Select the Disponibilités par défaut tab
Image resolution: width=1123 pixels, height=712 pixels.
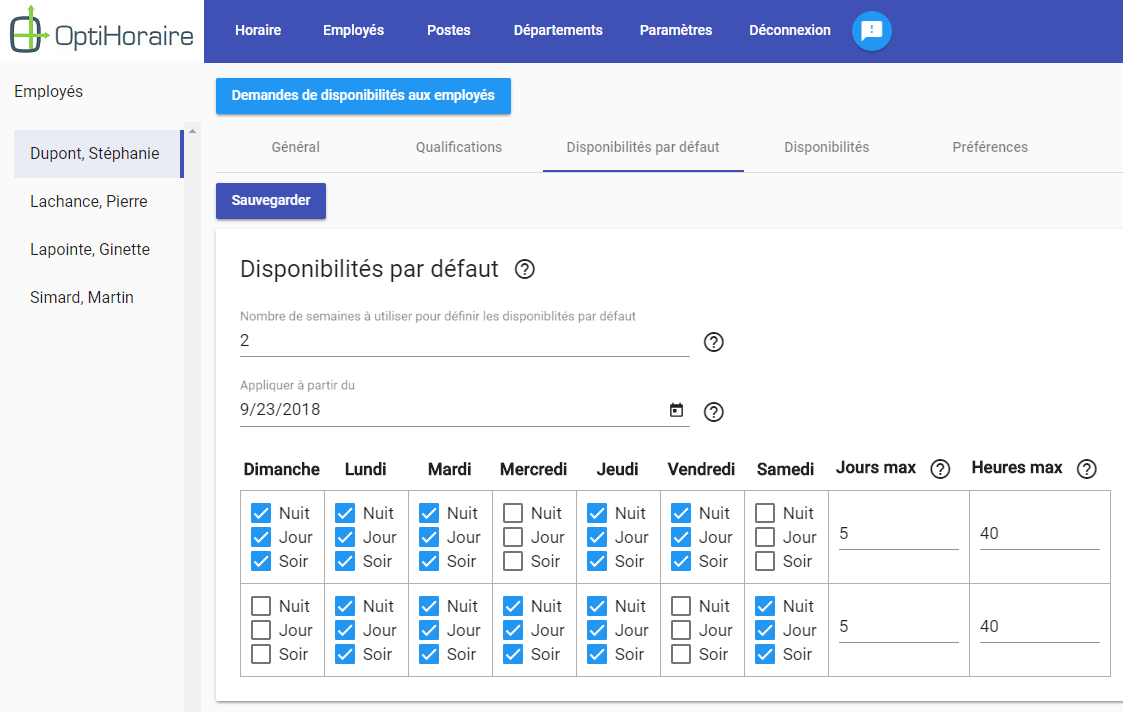point(643,148)
